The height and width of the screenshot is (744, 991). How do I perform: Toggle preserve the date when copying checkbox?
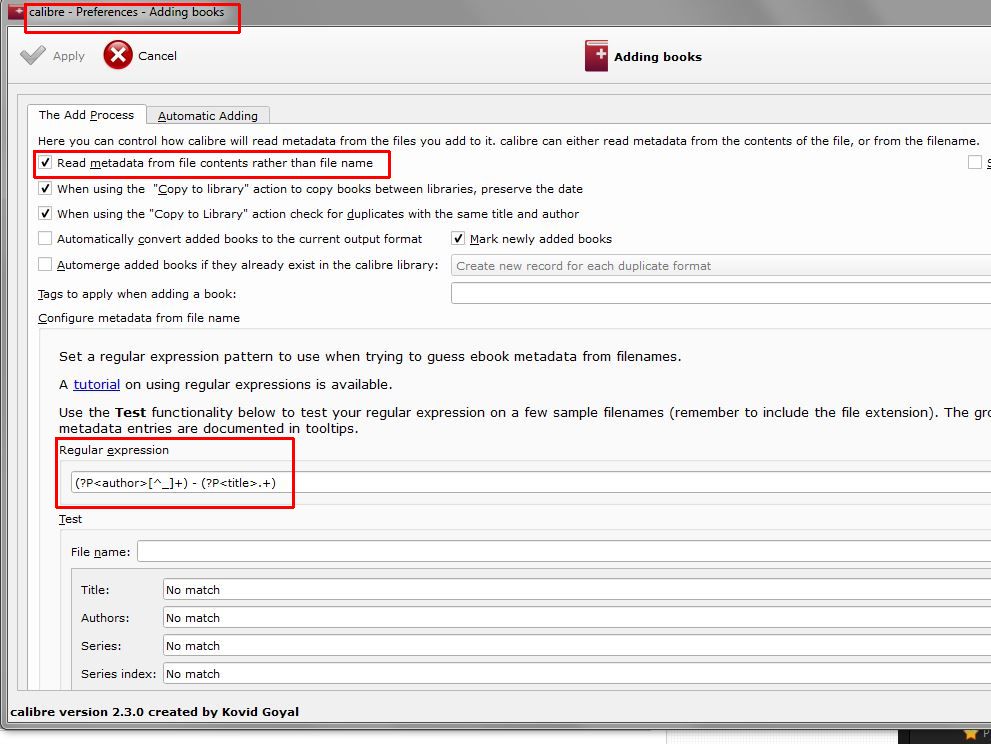point(45,188)
